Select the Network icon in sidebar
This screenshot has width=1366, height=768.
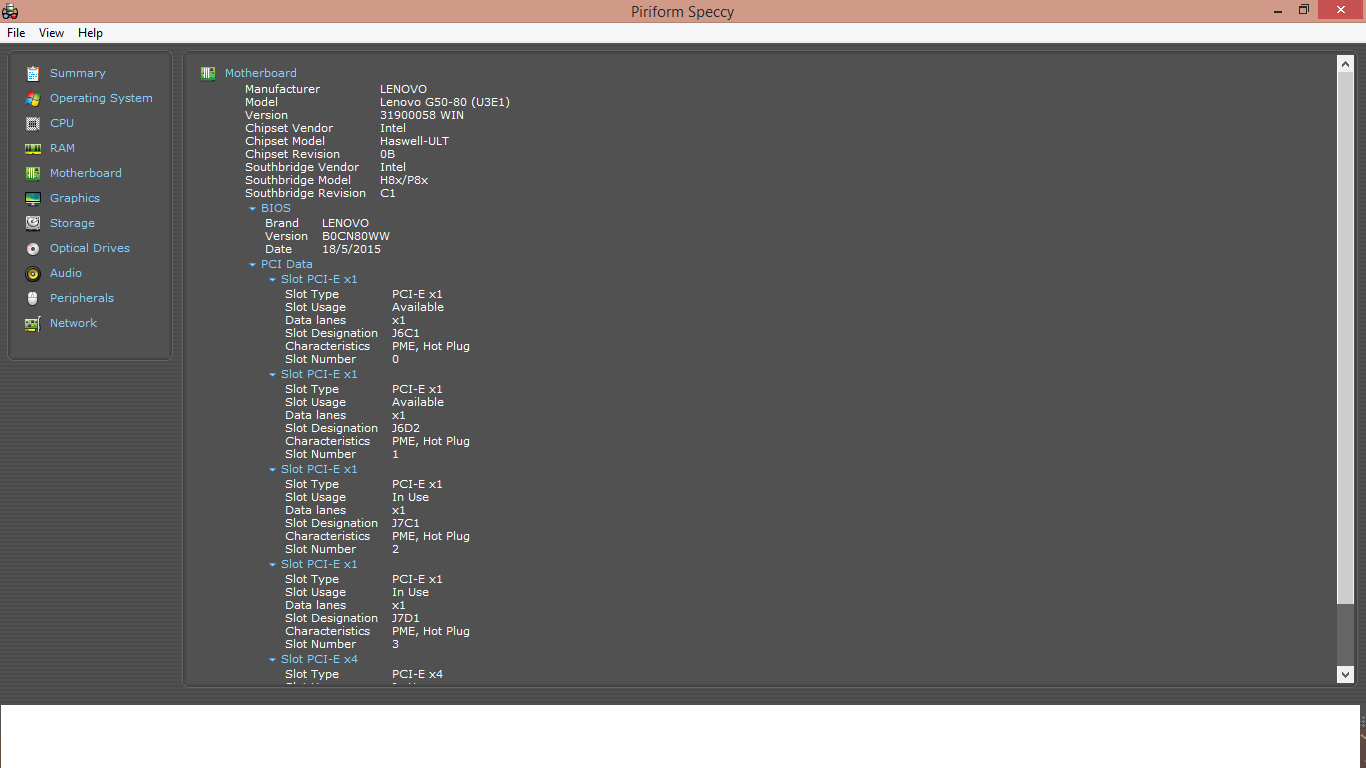33,323
